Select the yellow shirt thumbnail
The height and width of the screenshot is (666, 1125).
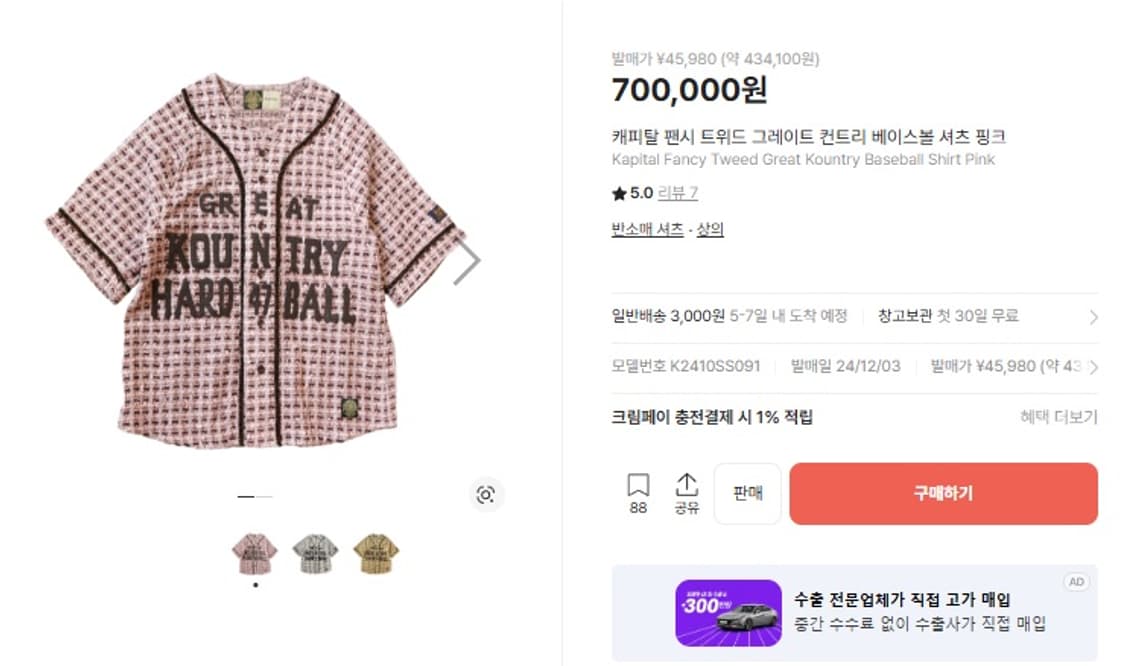tap(375, 553)
